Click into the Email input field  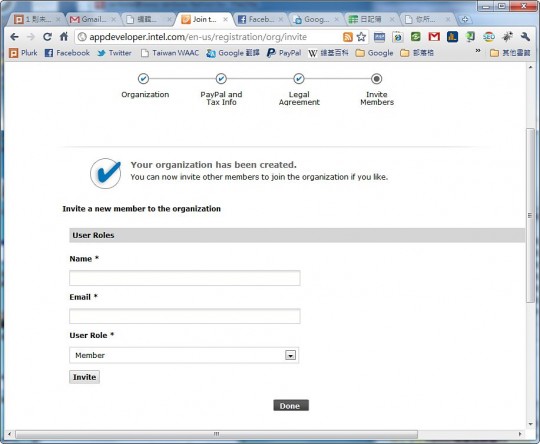pos(185,316)
